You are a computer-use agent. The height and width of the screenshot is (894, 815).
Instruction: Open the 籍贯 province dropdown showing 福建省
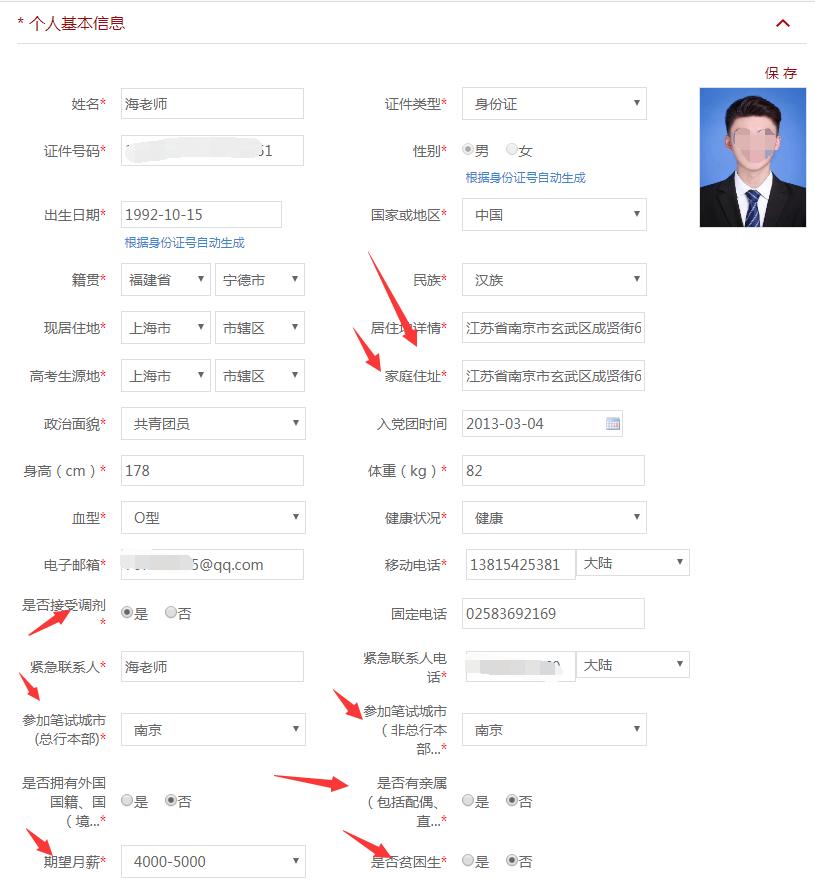pyautogui.click(x=166, y=280)
